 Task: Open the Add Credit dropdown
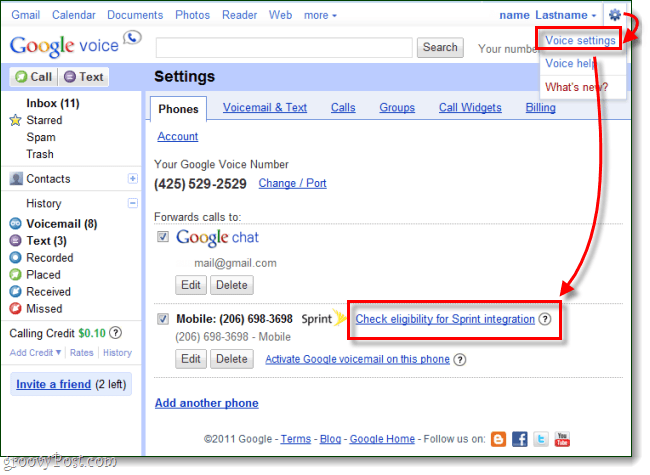35,353
